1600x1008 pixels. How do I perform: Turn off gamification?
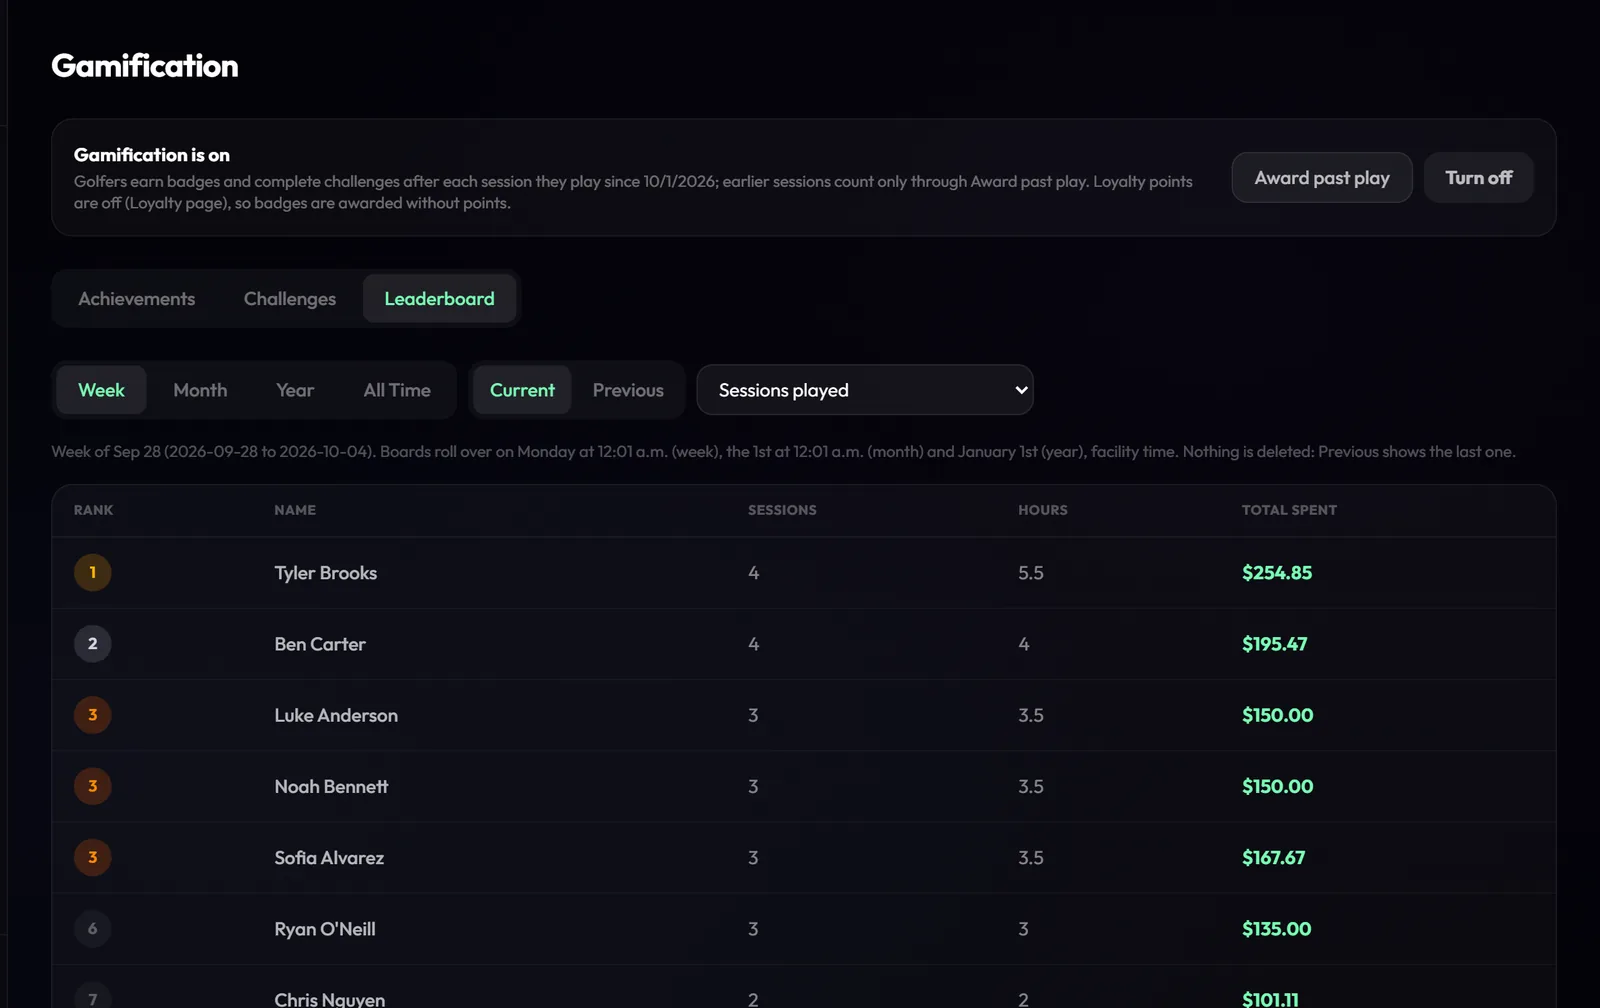tap(1478, 178)
